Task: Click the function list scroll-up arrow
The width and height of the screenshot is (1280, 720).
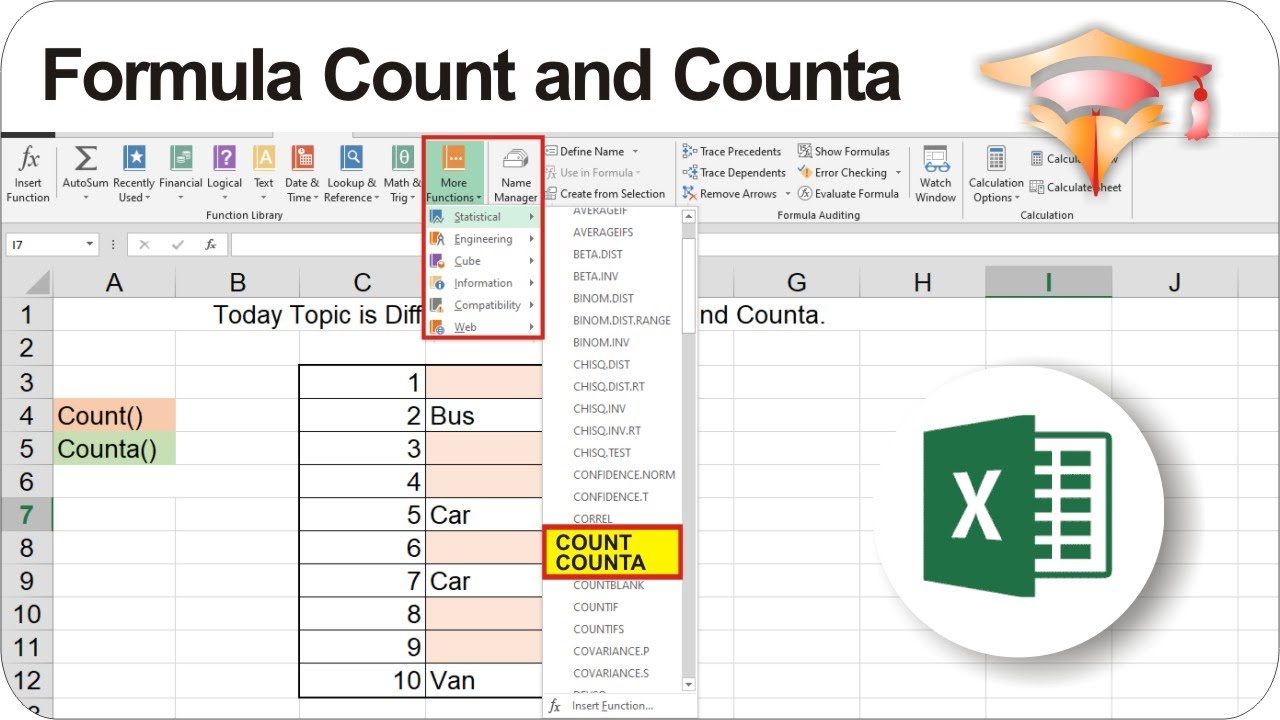Action: pos(688,216)
